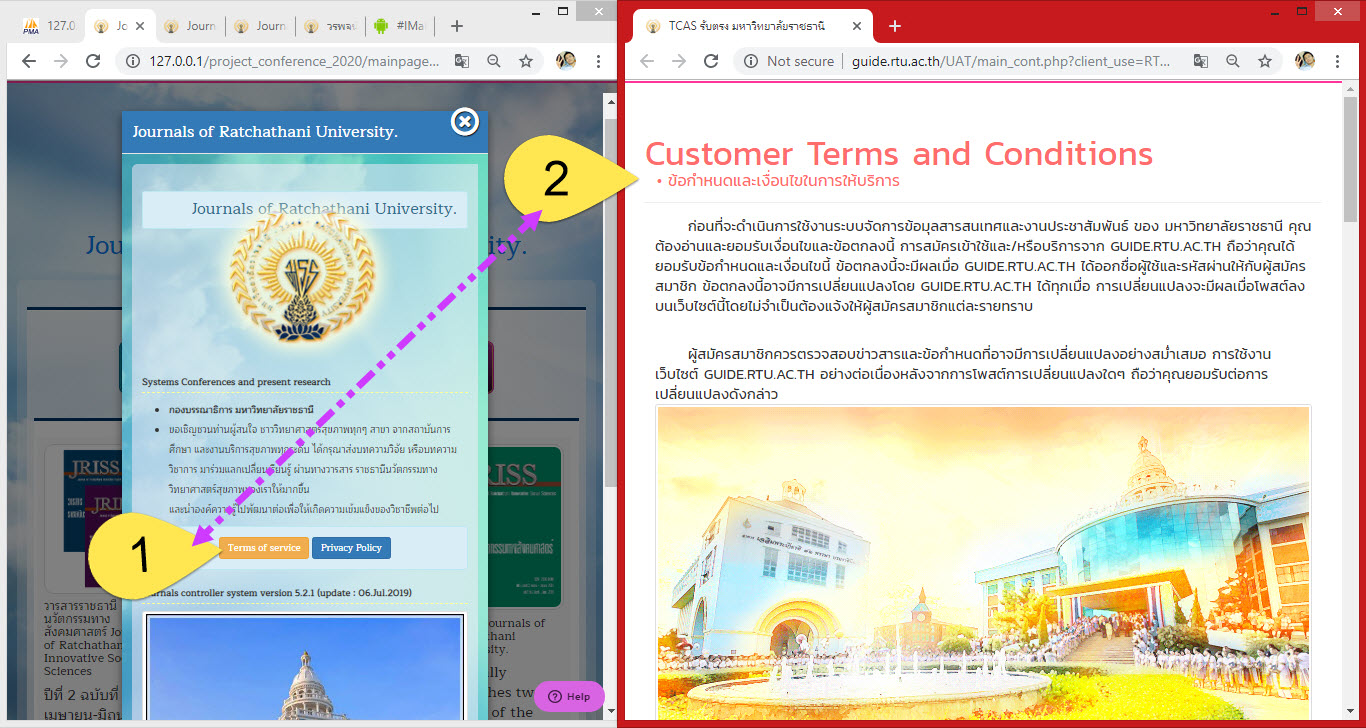This screenshot has height=728, width=1366.
Task: Close the TCAS tab in right window
Action: (x=856, y=26)
